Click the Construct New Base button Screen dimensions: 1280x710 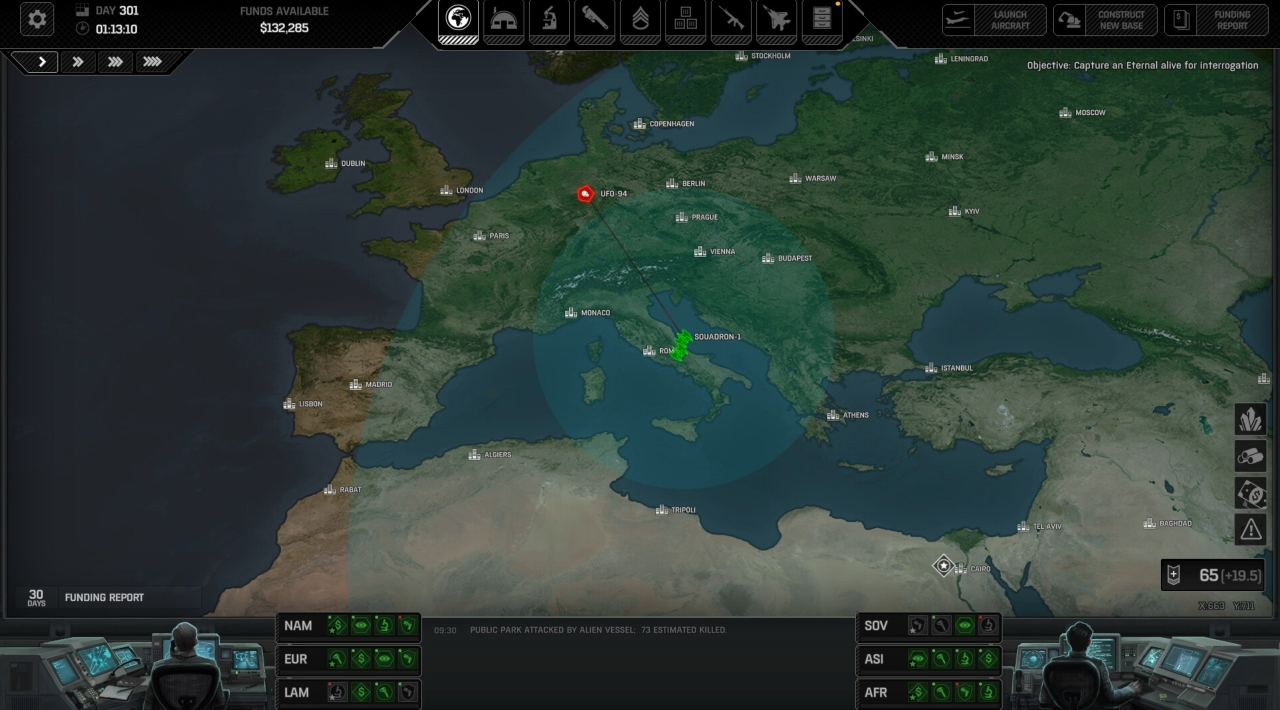point(1105,20)
